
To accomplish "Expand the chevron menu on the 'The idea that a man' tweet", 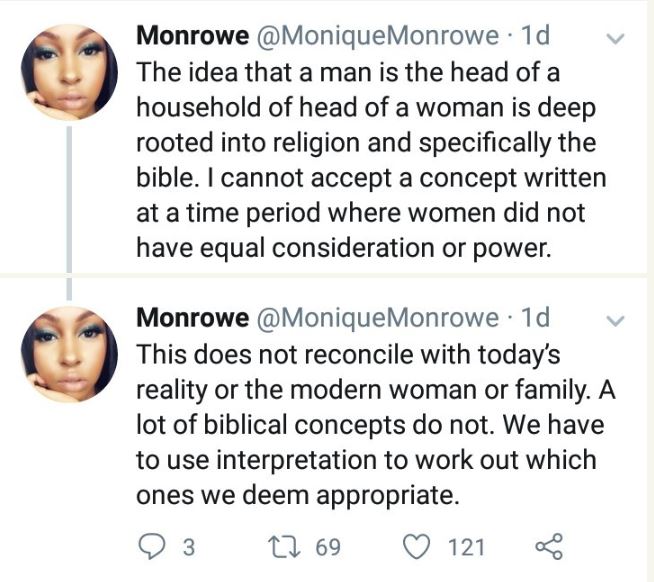I will (616, 39).
